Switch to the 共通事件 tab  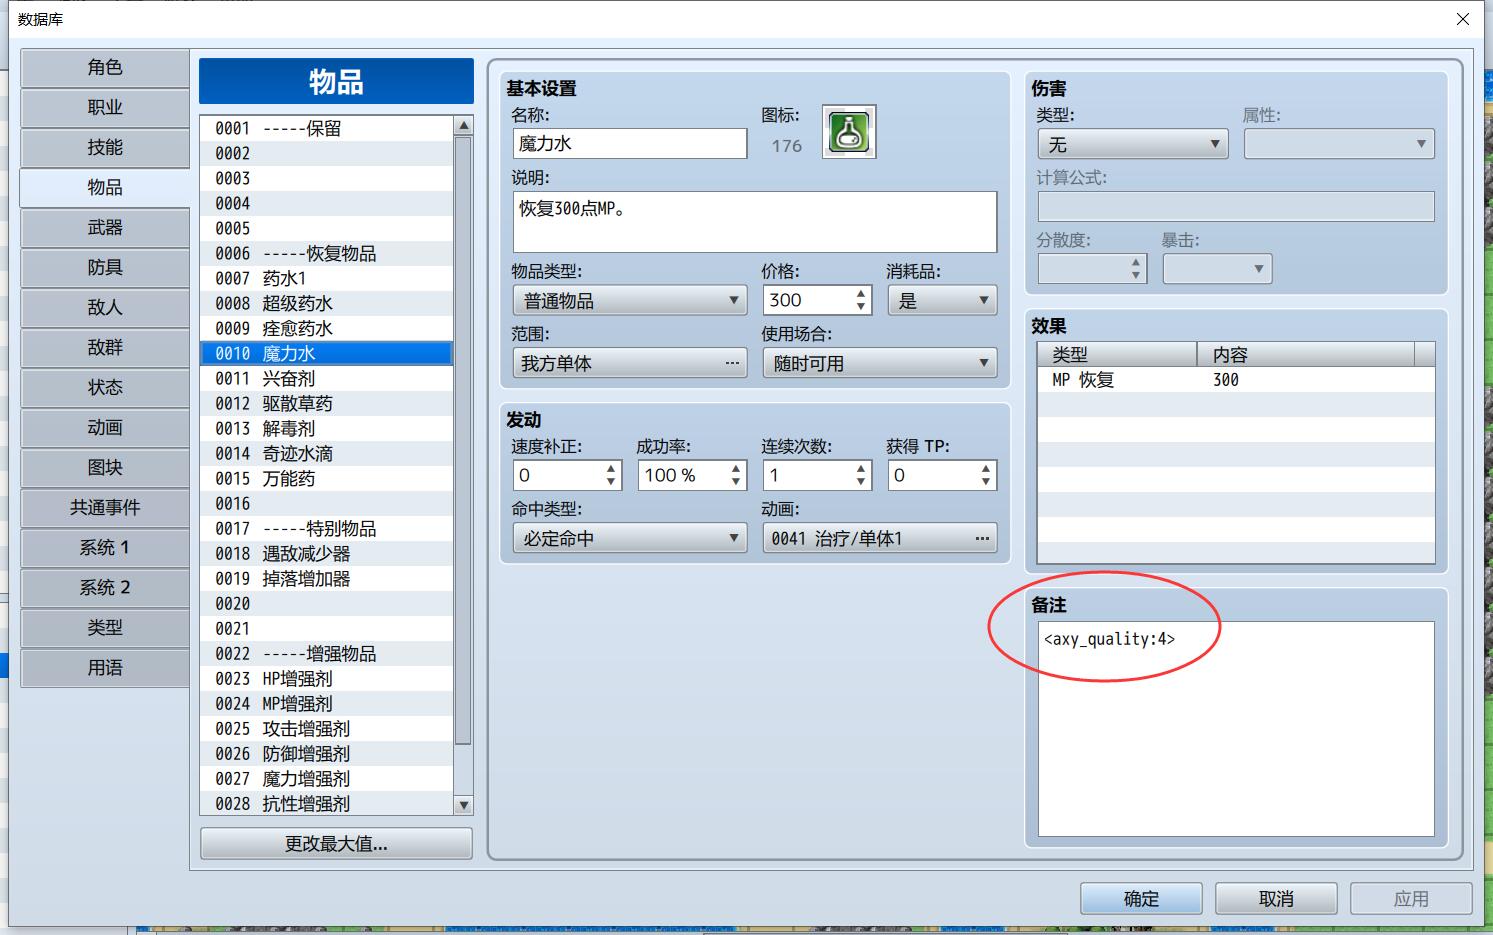click(105, 508)
